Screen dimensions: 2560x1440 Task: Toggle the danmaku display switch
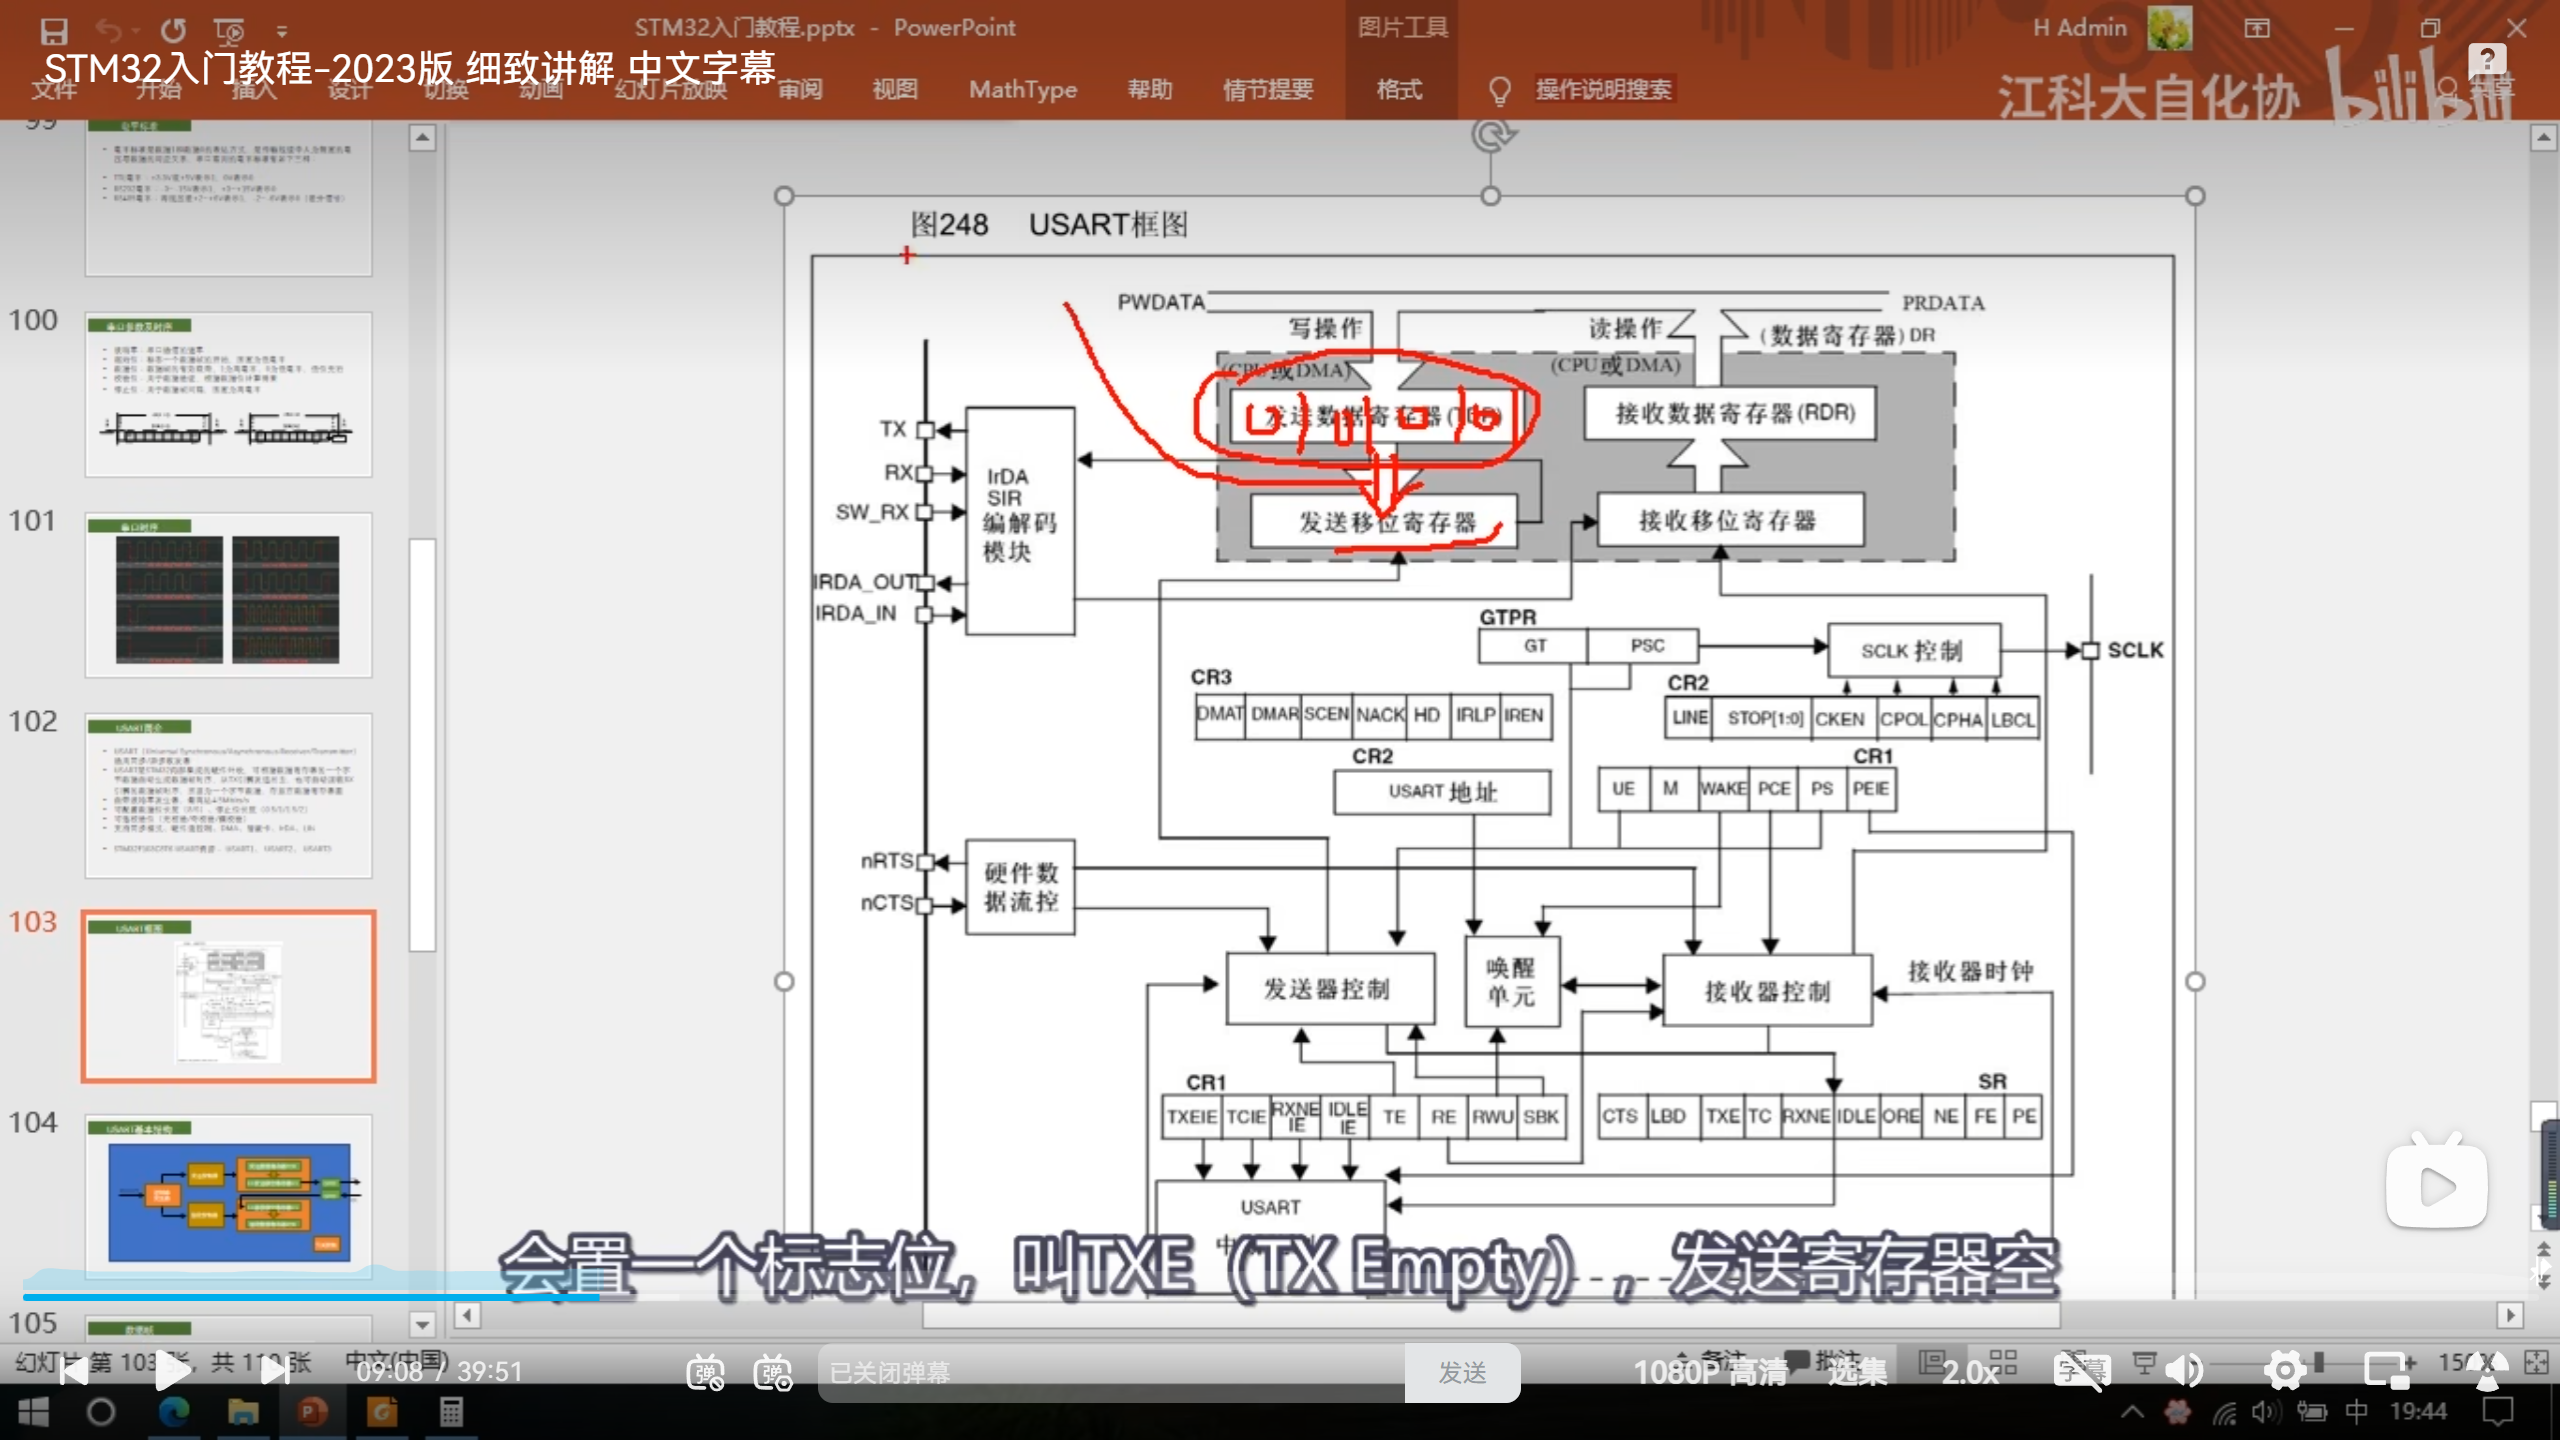705,1372
